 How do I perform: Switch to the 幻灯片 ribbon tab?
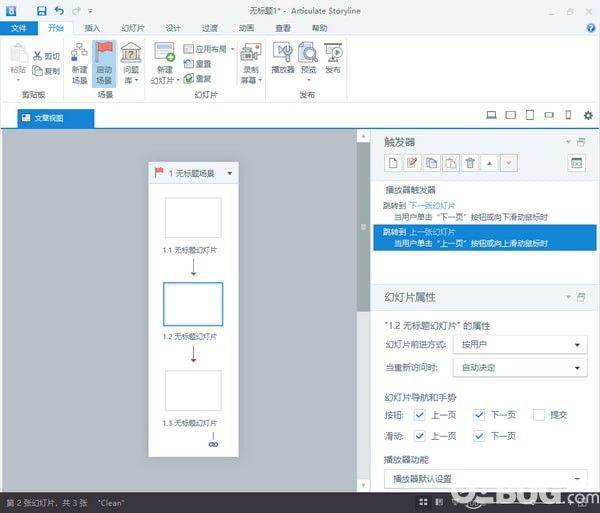click(x=132, y=28)
